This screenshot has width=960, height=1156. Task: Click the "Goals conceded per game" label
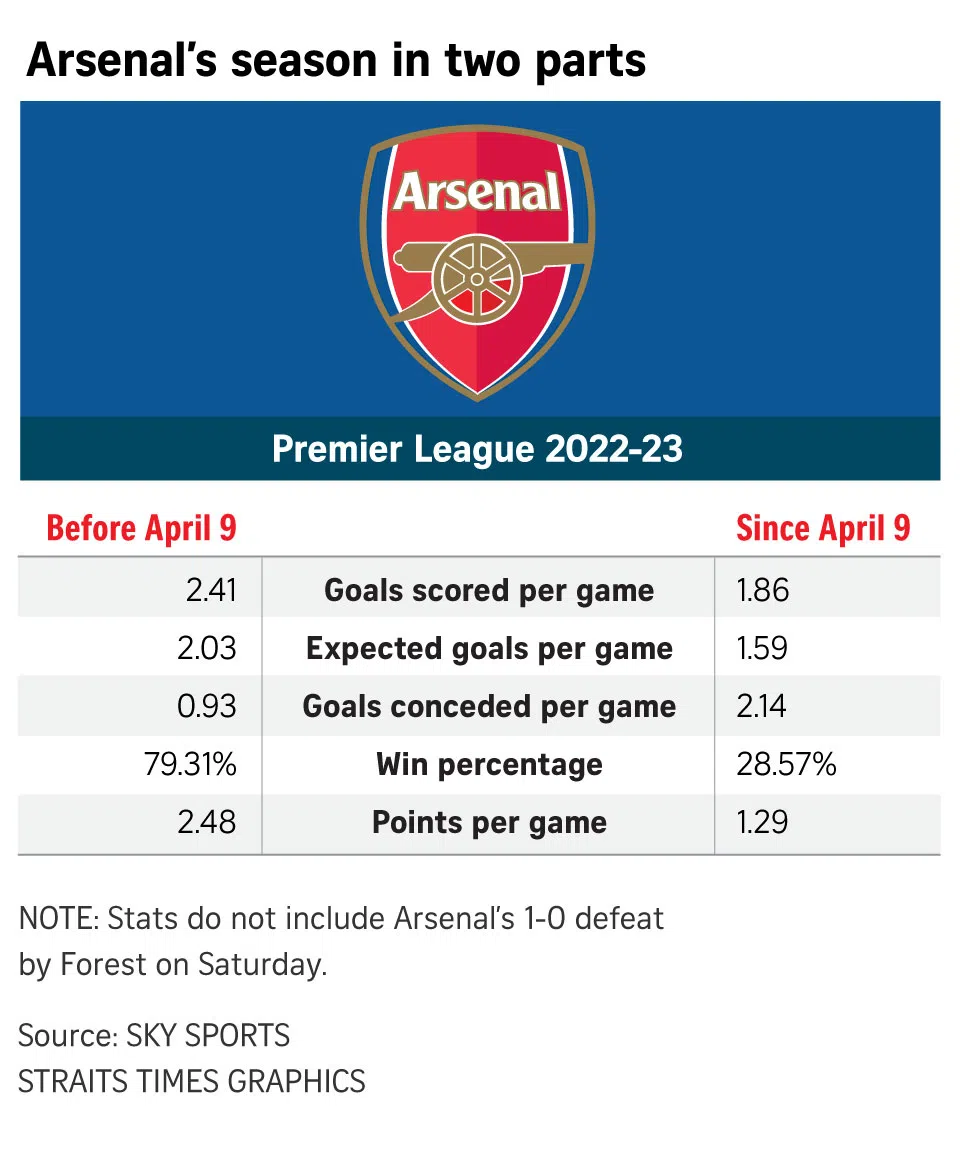tap(489, 707)
